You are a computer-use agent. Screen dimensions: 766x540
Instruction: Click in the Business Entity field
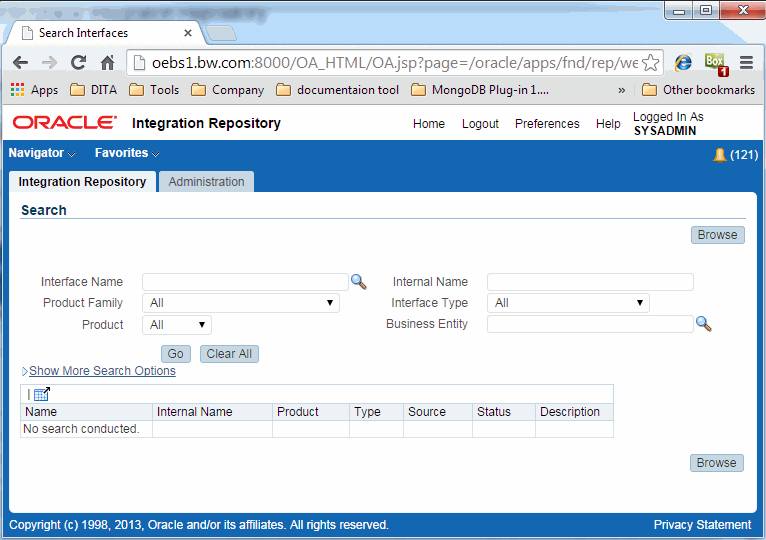tap(590, 324)
